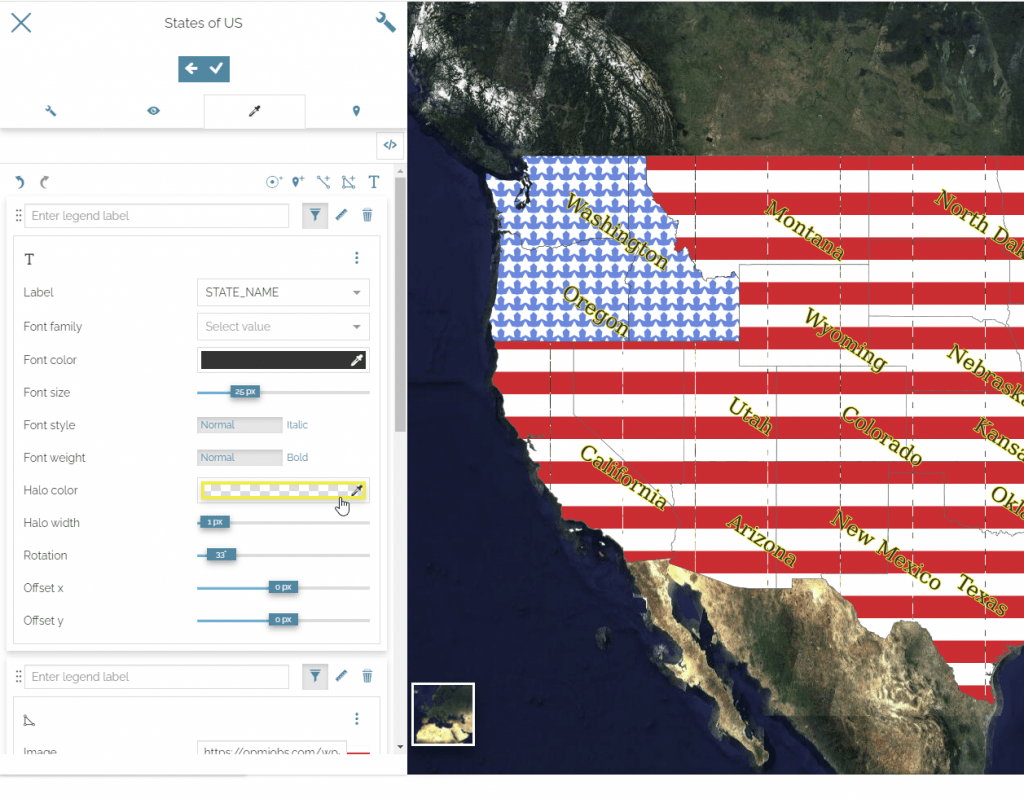Open the Label dropdown showing STATE_NAME
Image resolution: width=1024 pixels, height=799 pixels.
[x=283, y=292]
